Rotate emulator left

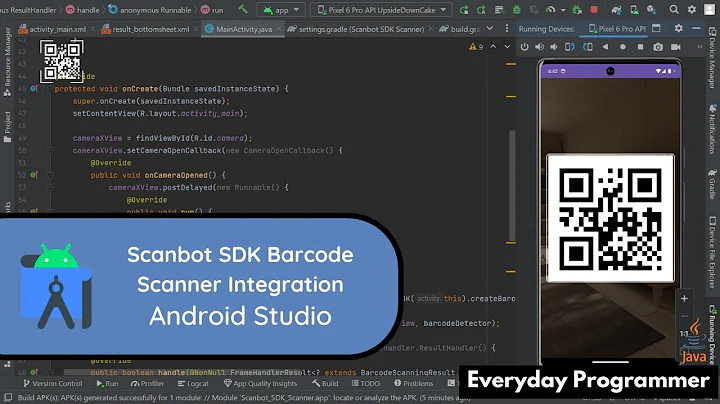click(x=570, y=47)
